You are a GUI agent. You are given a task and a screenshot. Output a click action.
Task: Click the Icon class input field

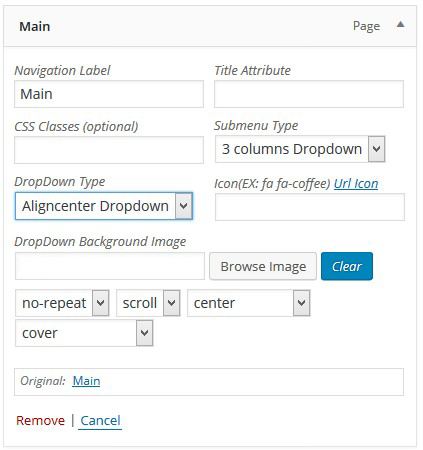[310, 207]
